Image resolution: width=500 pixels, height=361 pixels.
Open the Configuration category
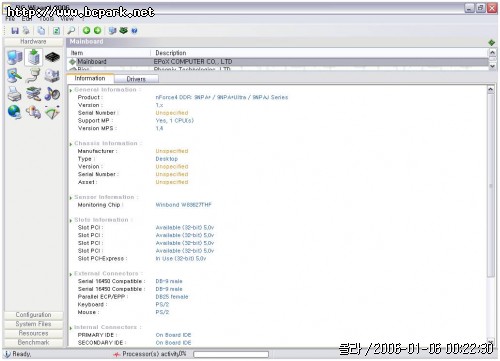coord(33,315)
